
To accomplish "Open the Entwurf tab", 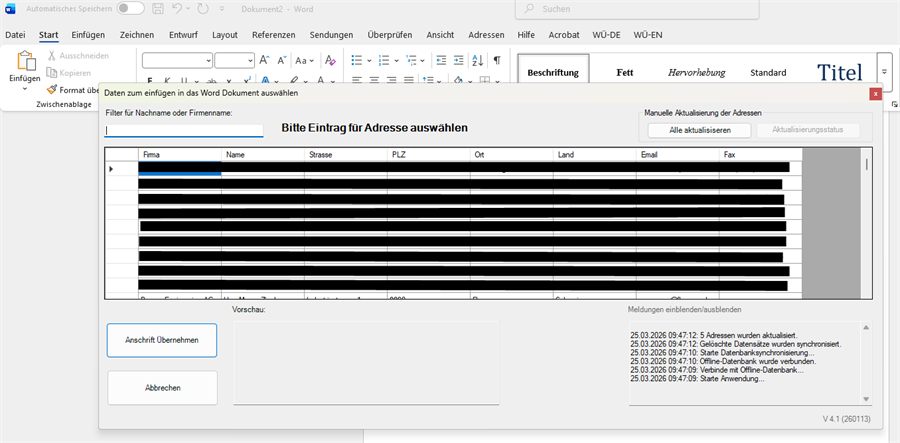I will pos(183,35).
